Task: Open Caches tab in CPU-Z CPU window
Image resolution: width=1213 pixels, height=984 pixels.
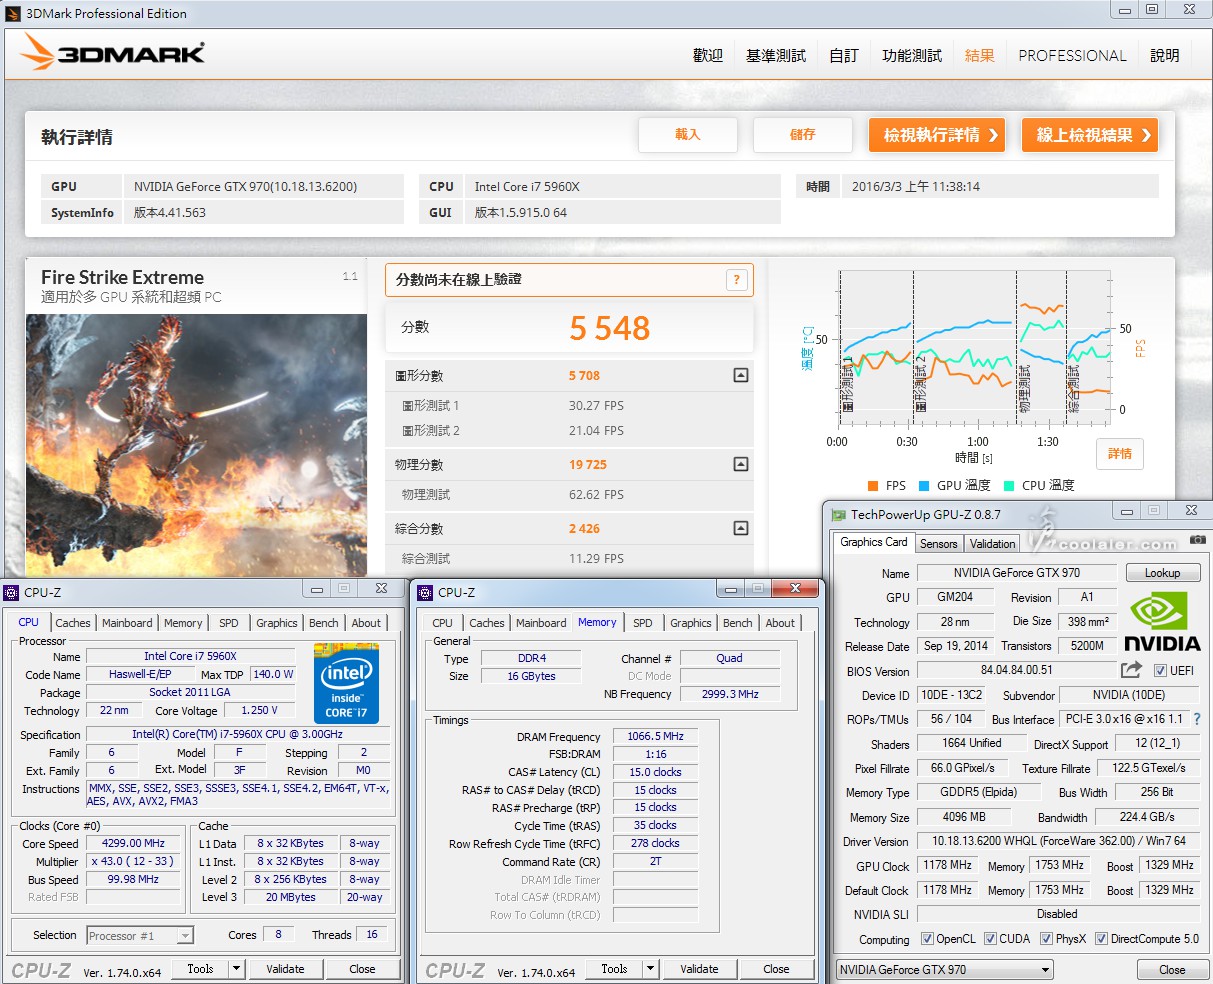Action: 73,623
